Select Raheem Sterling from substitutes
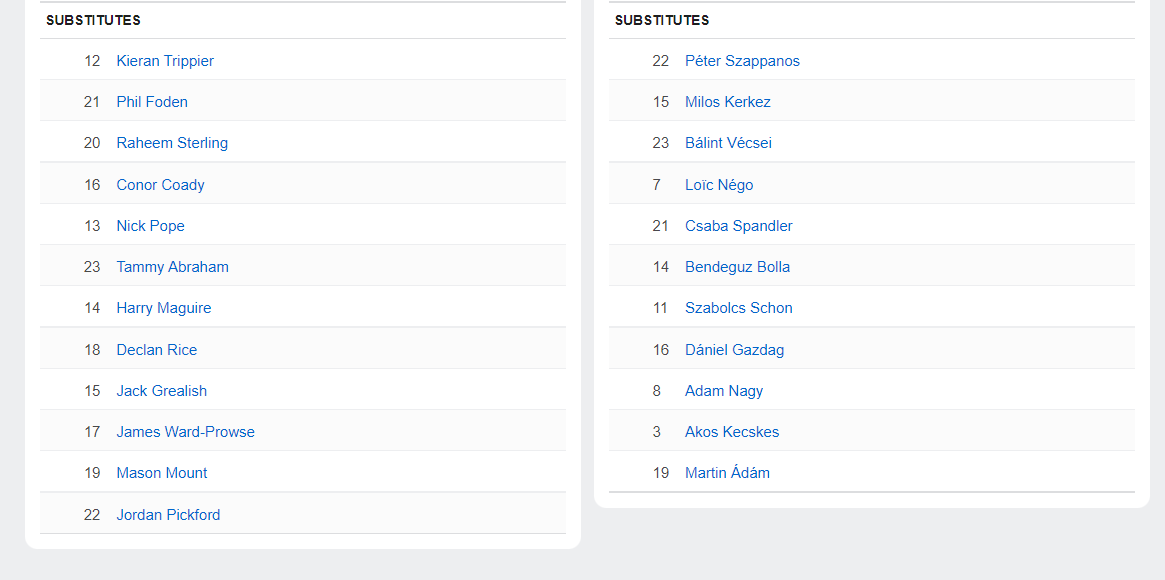This screenshot has height=580, width=1165. click(x=172, y=143)
